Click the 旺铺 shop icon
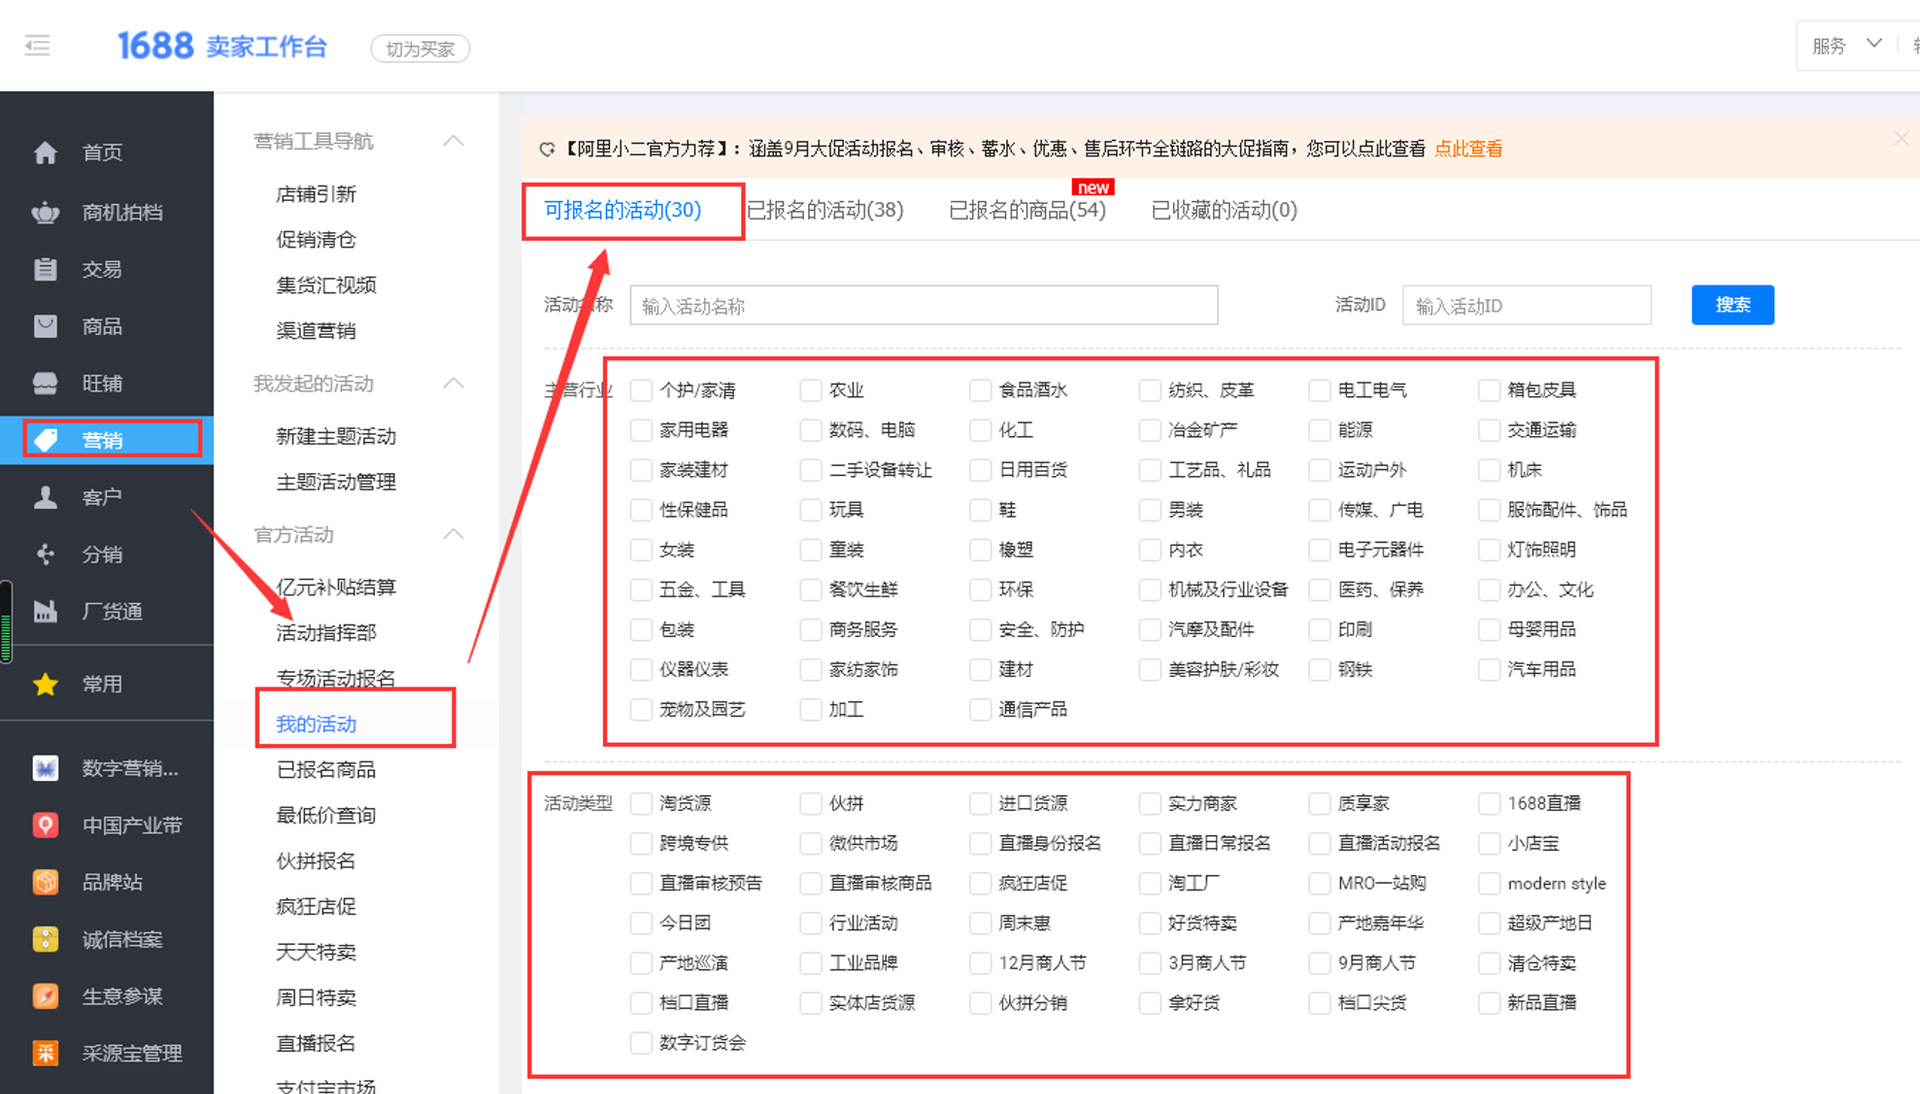 [45, 383]
